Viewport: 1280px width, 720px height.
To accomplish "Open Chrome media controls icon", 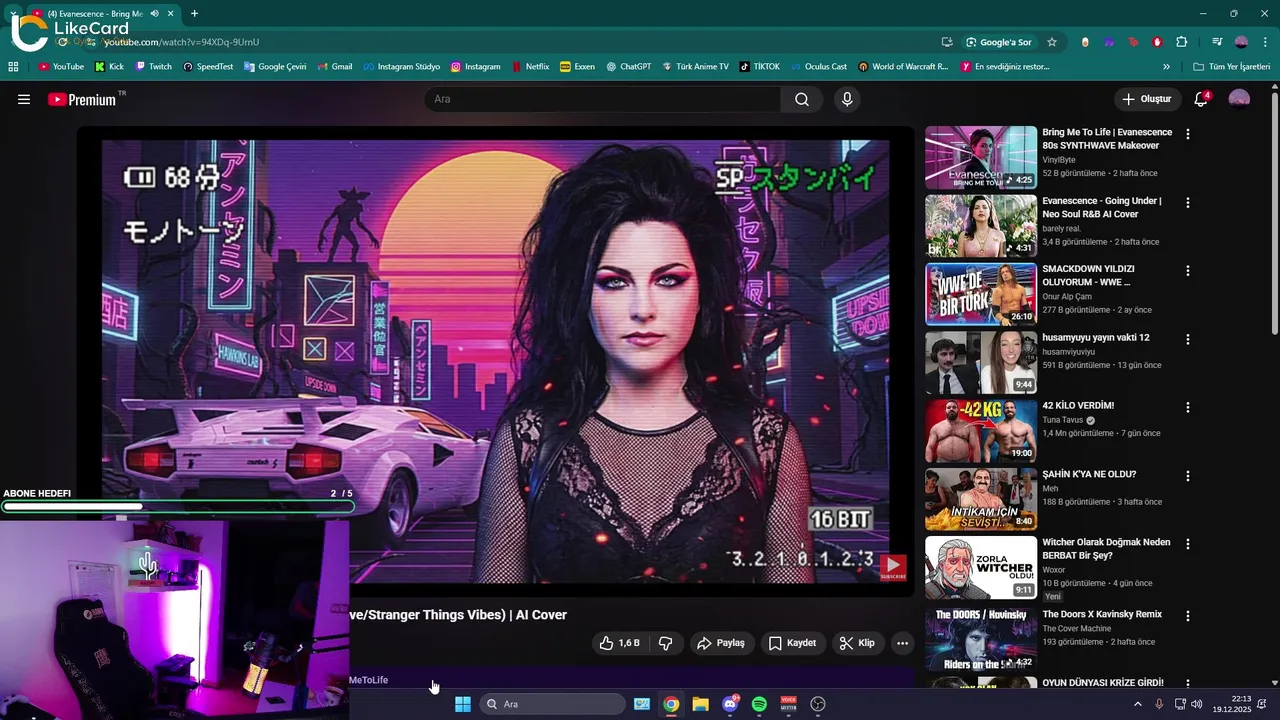I will 1217,42.
